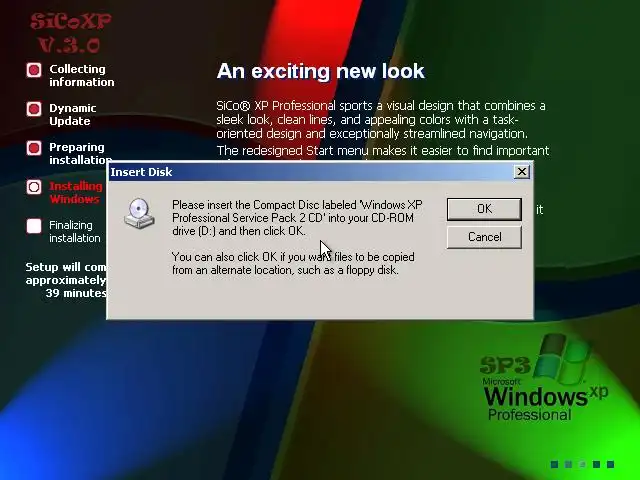Viewport: 640px width, 480px height.
Task: Click the 'SiCo® XP Professional sports' paragraph
Action: coord(381,120)
